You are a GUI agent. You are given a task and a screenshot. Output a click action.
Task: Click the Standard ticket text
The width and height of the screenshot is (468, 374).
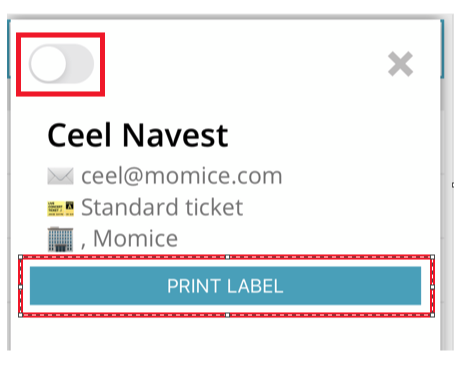tap(162, 207)
